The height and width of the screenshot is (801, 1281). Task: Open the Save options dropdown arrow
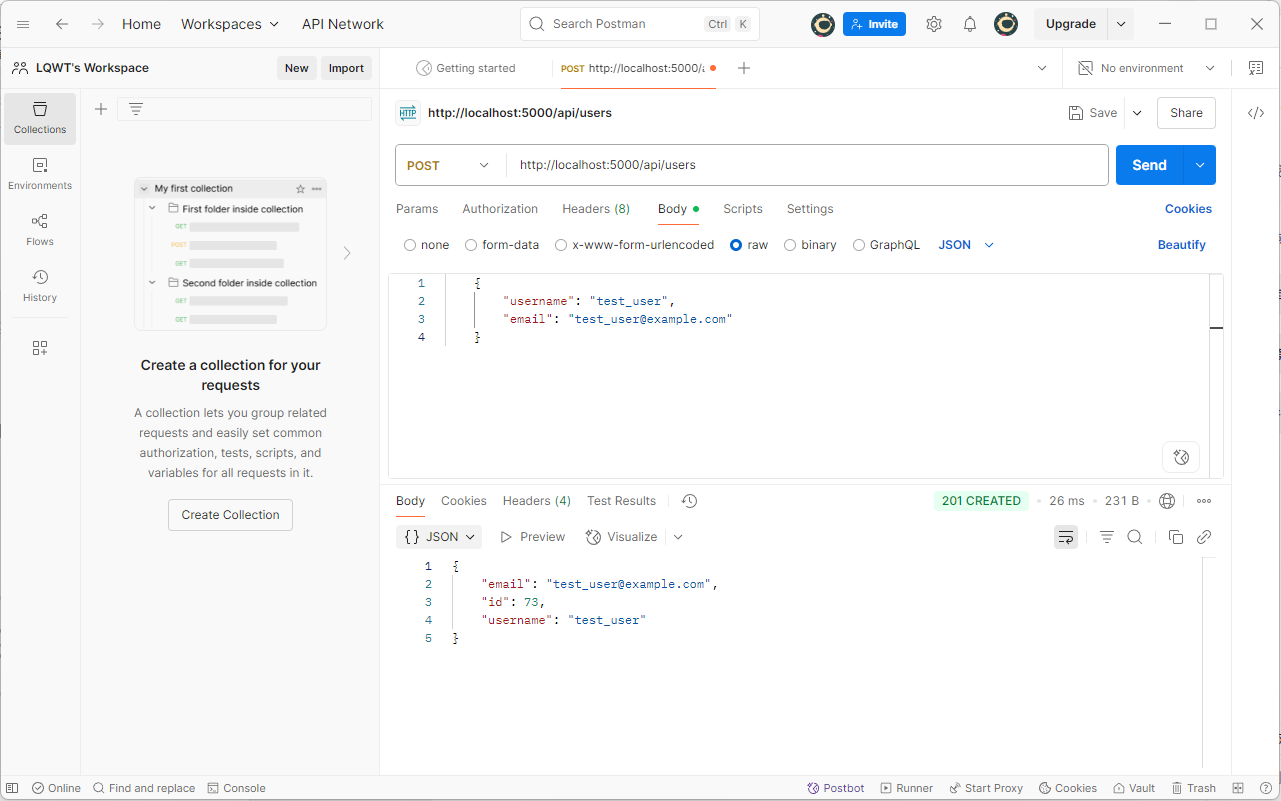[1137, 113]
